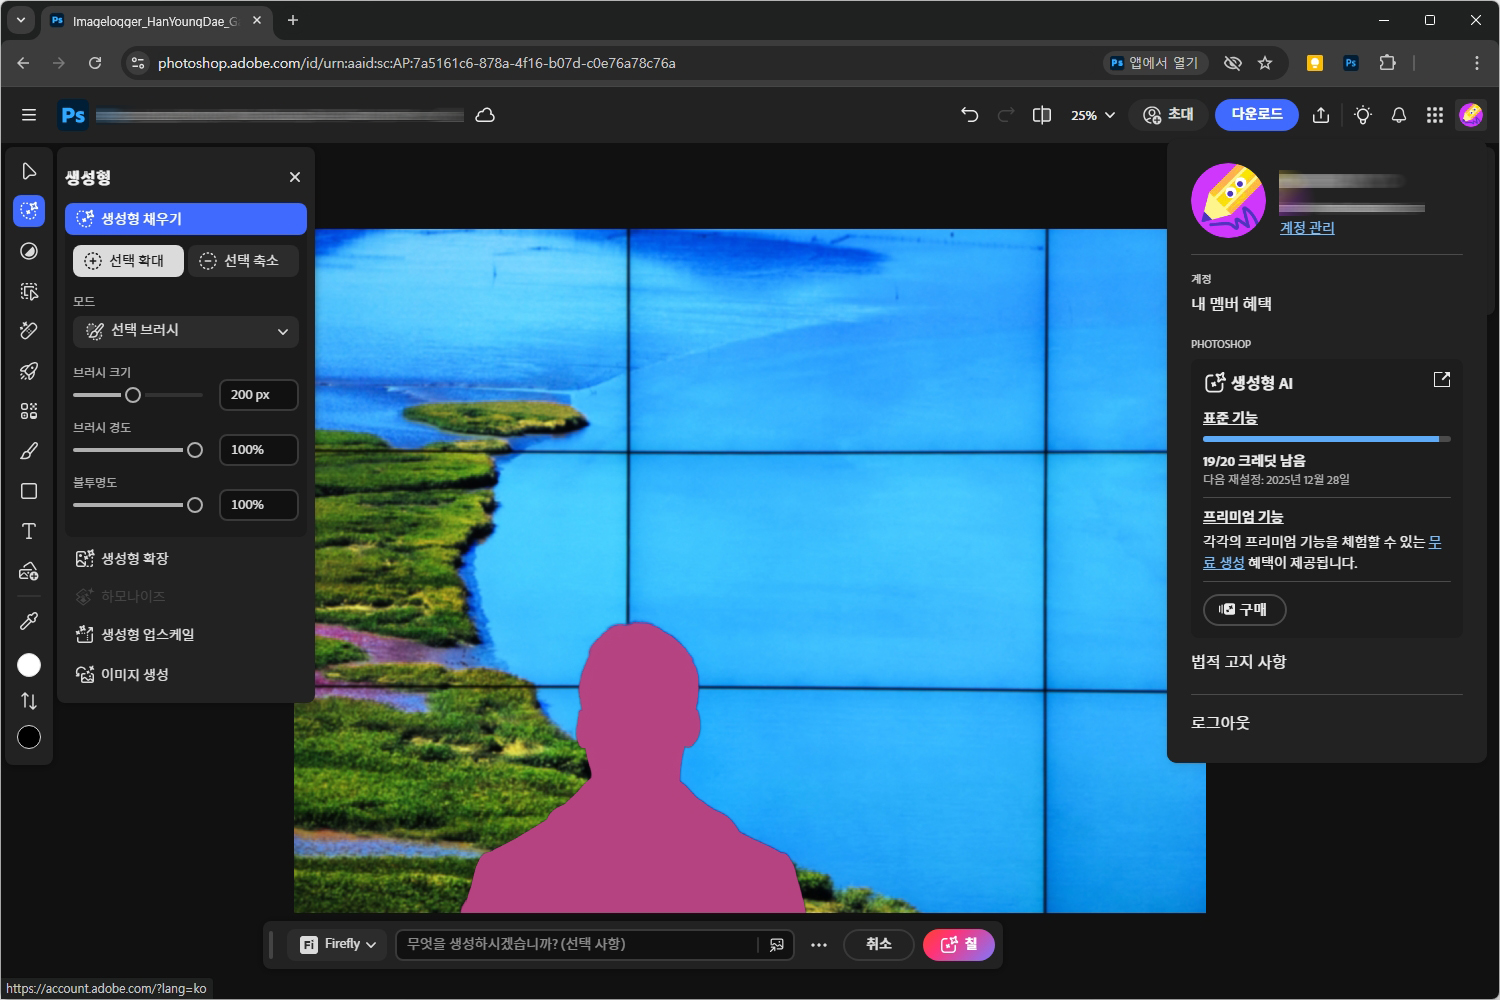
Task: Select the Generative sparkle tool in toolbar
Action: pos(29,210)
